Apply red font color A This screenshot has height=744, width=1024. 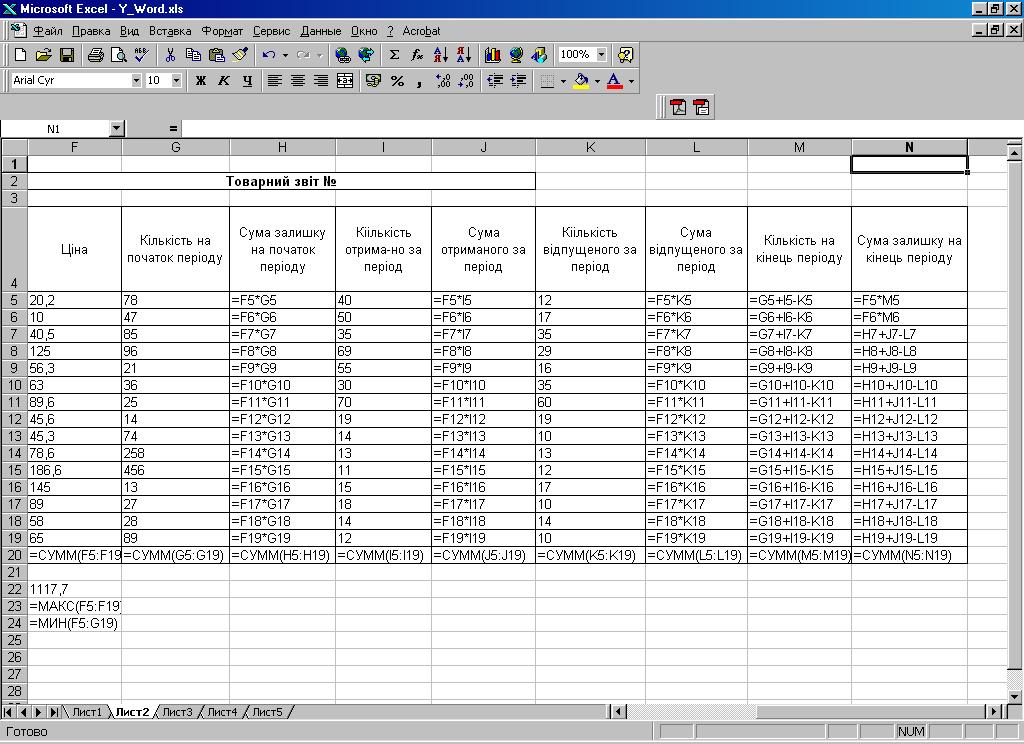click(615, 80)
